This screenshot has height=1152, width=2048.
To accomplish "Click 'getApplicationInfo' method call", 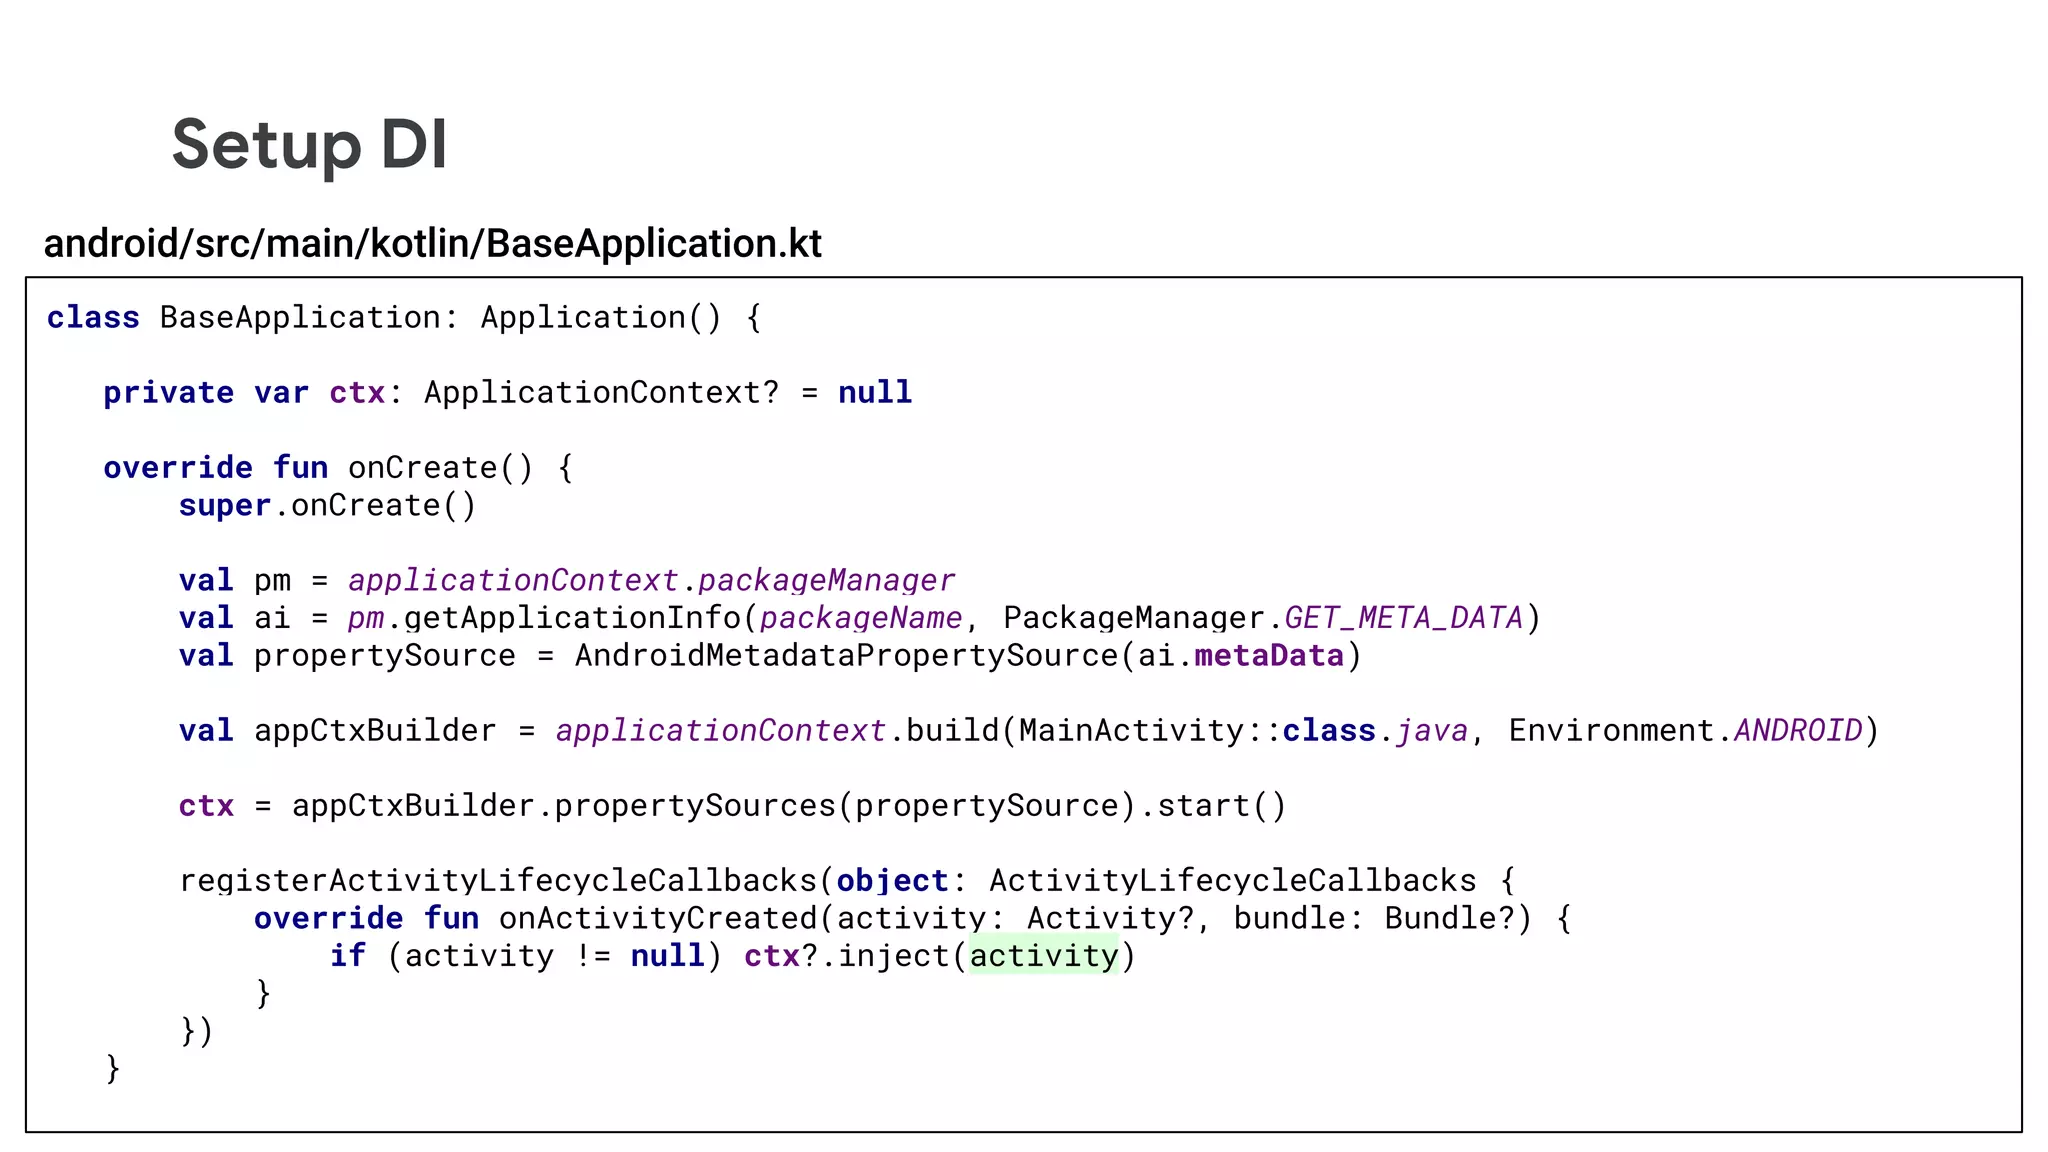I will pyautogui.click(x=572, y=618).
